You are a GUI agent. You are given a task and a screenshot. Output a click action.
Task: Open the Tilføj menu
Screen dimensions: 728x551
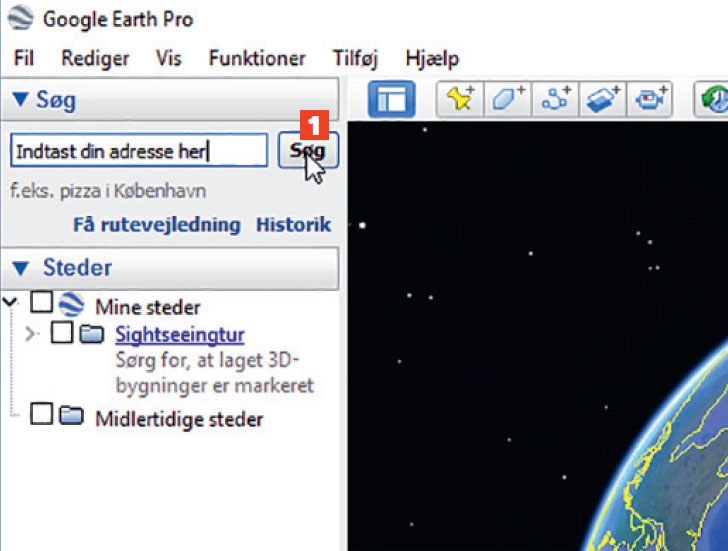point(355,59)
